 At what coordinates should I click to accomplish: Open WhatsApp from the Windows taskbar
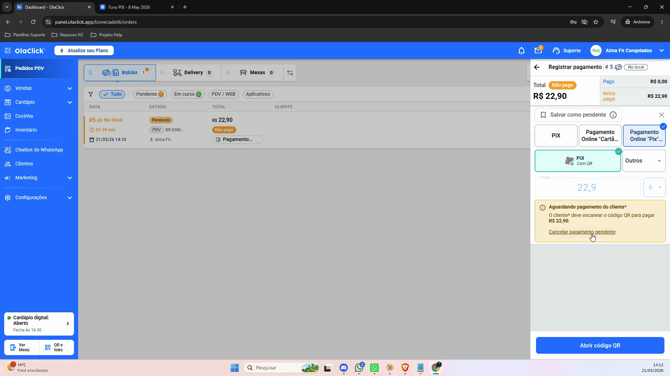pyautogui.click(x=359, y=368)
